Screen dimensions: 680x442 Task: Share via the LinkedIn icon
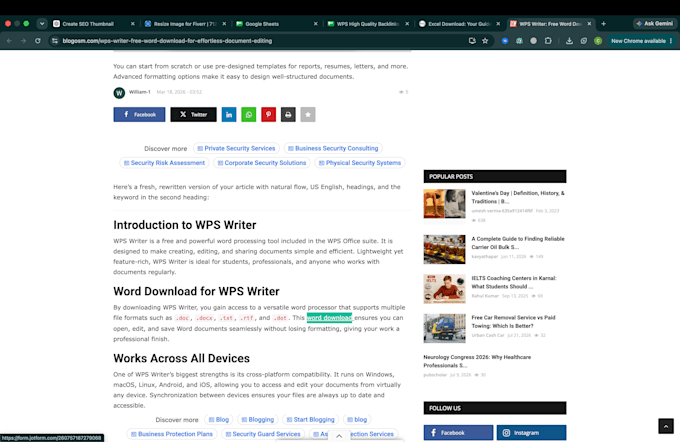[x=229, y=115]
